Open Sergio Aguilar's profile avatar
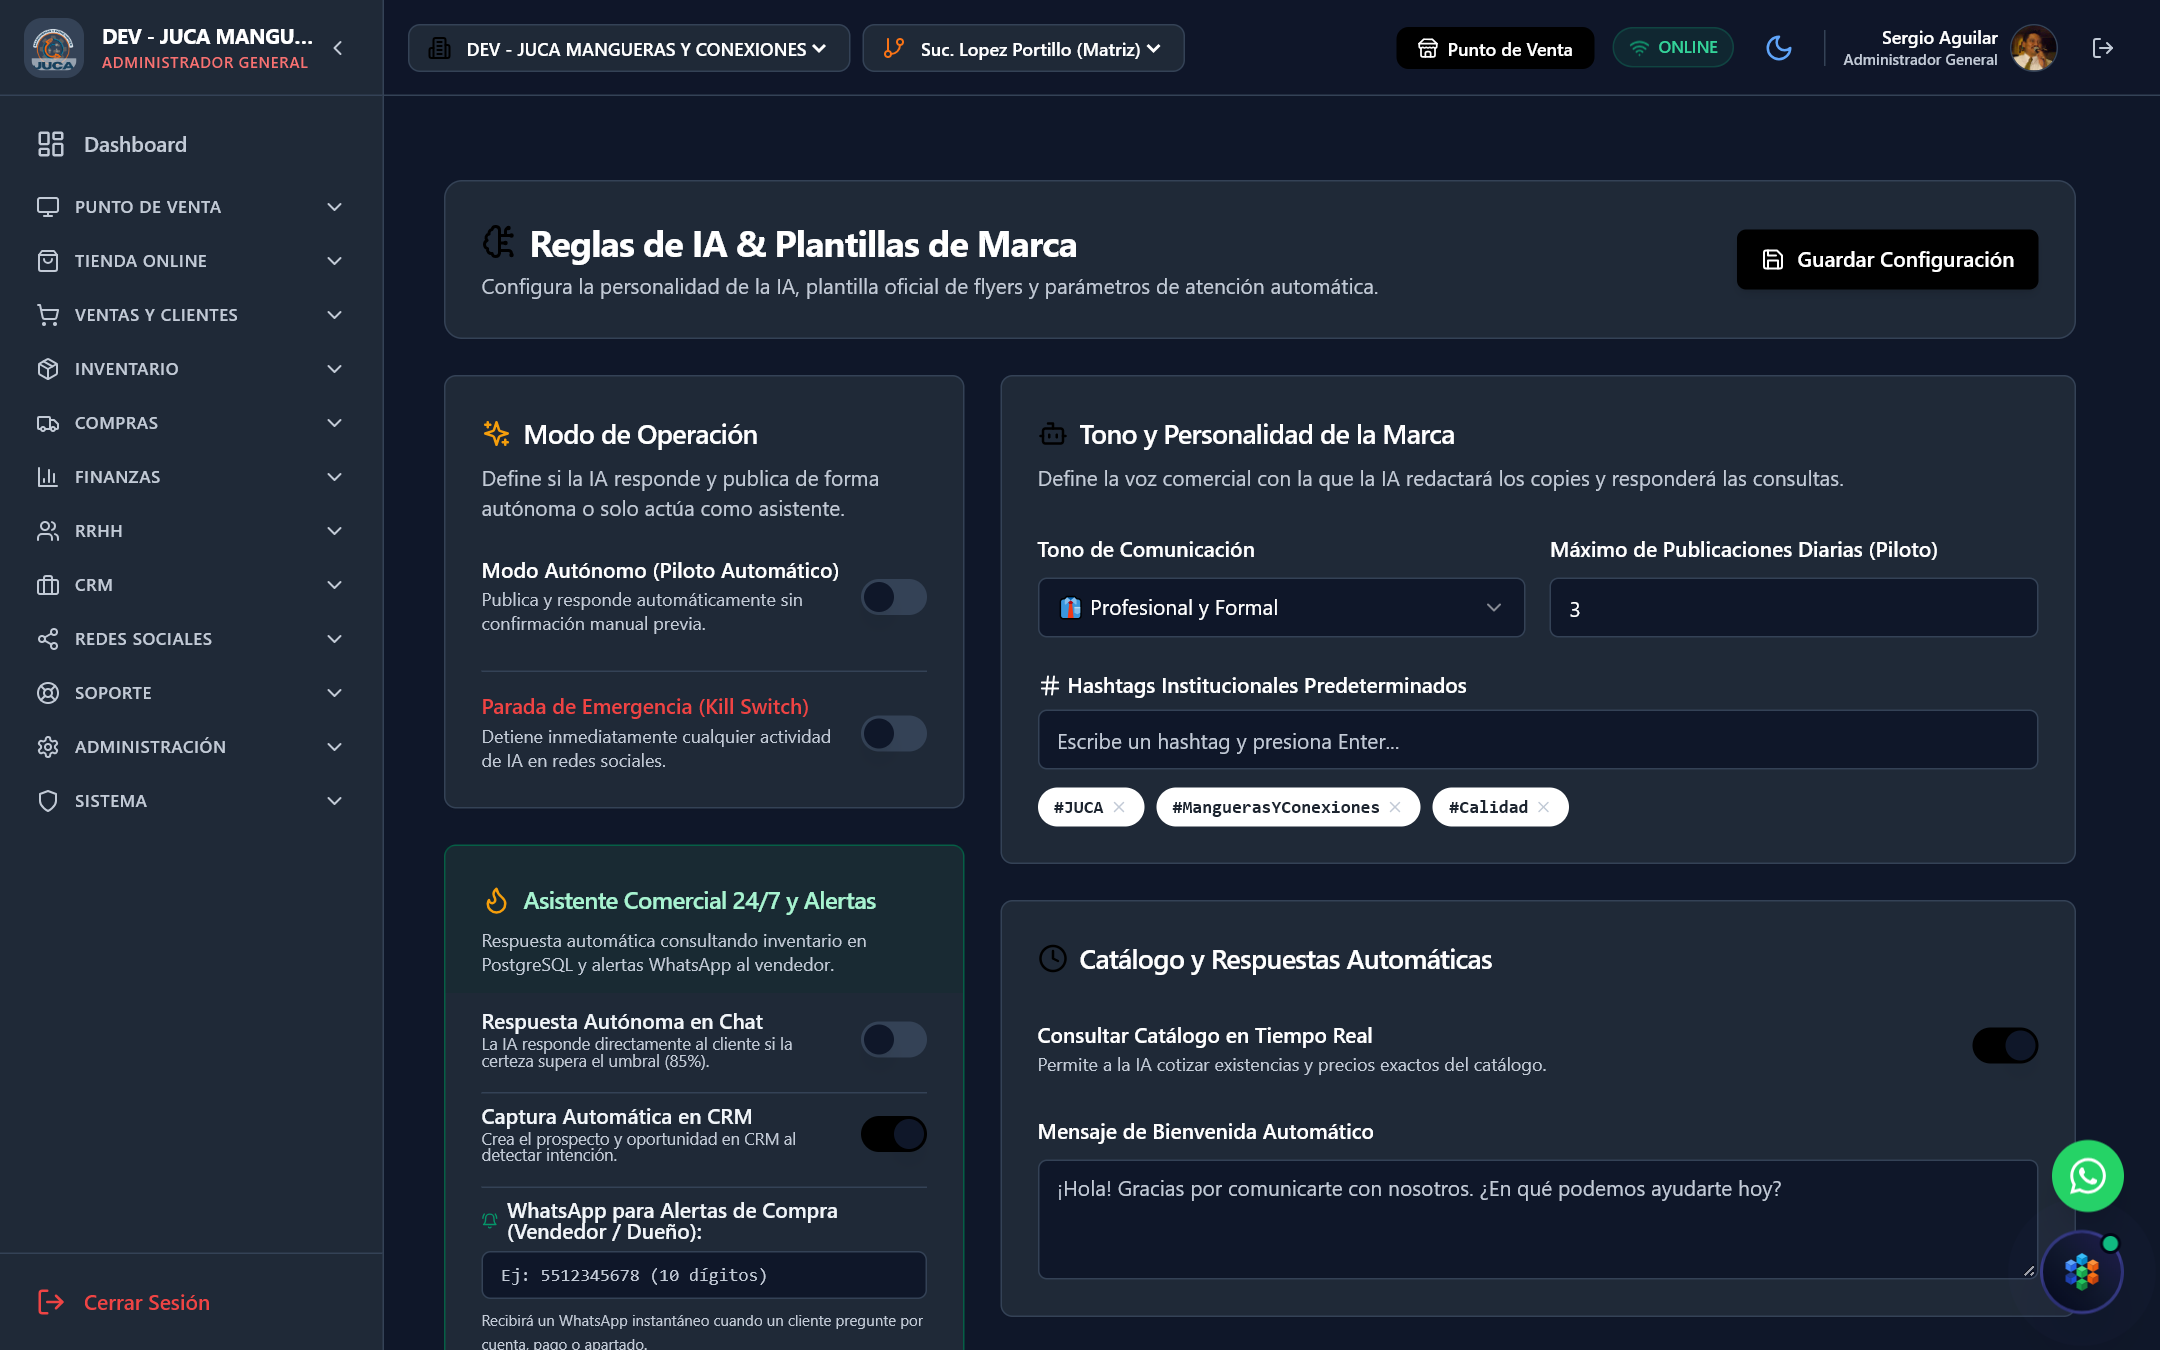Image resolution: width=2160 pixels, height=1350 pixels. pos(2034,48)
